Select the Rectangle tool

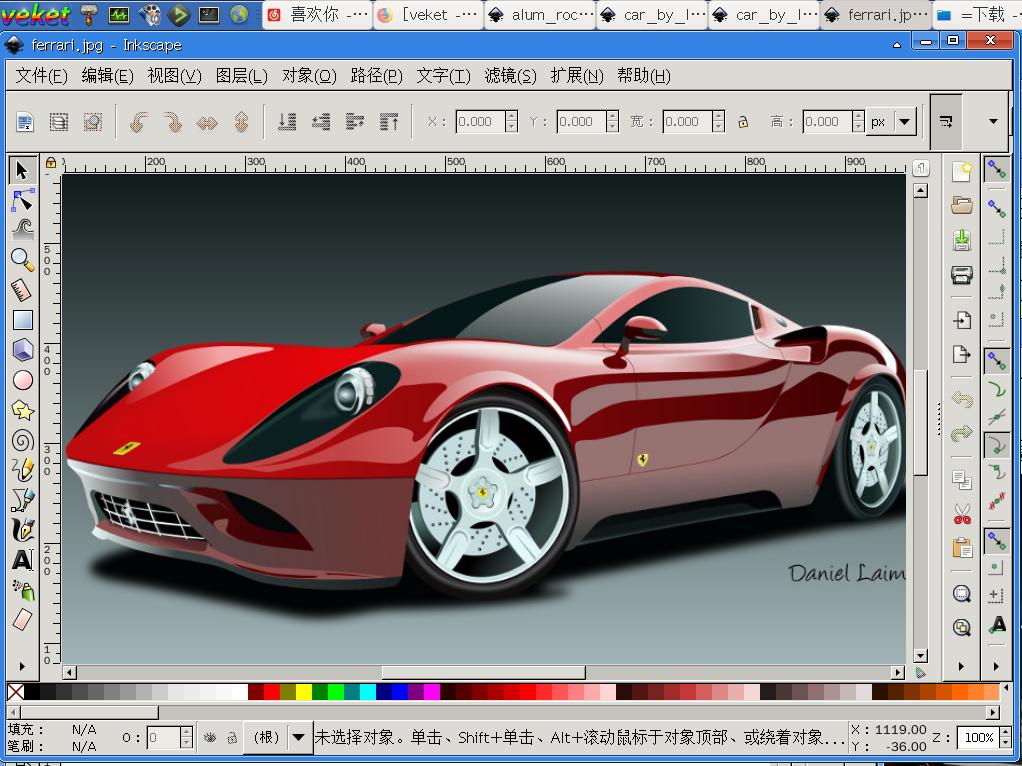[x=22, y=320]
